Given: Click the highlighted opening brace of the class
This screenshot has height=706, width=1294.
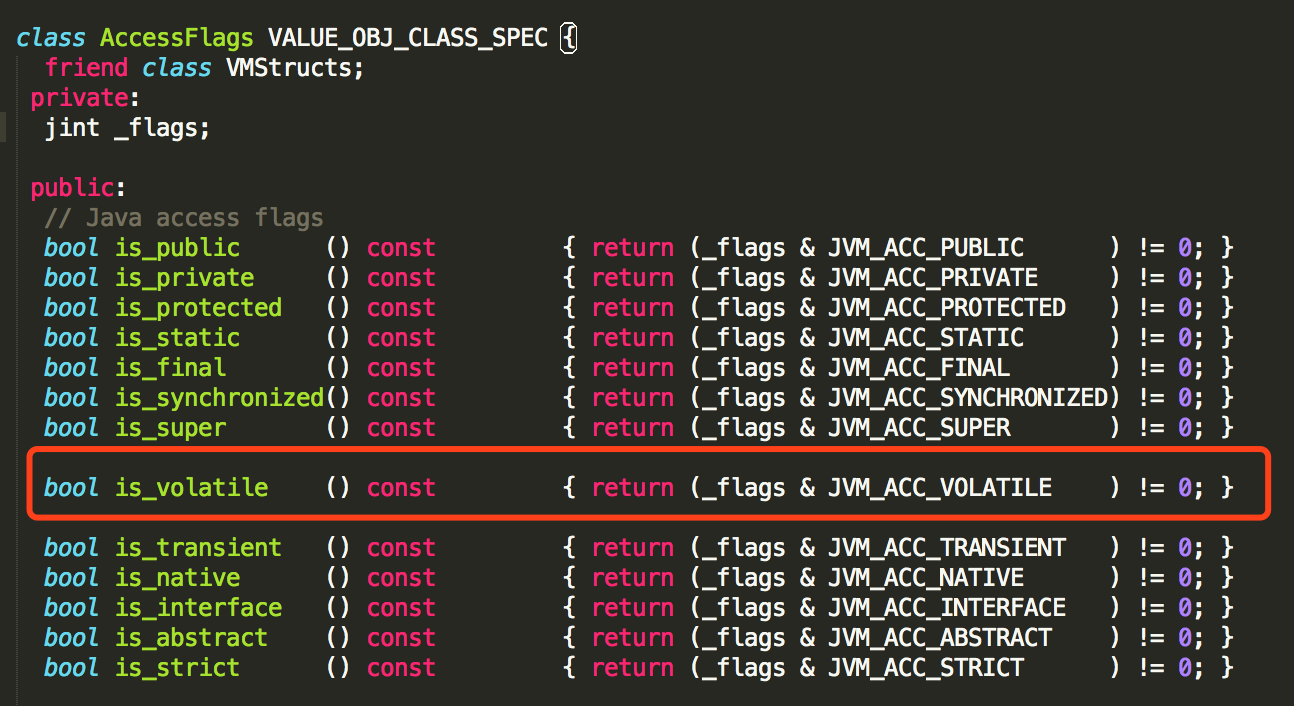Looking at the screenshot, I should (568, 38).
